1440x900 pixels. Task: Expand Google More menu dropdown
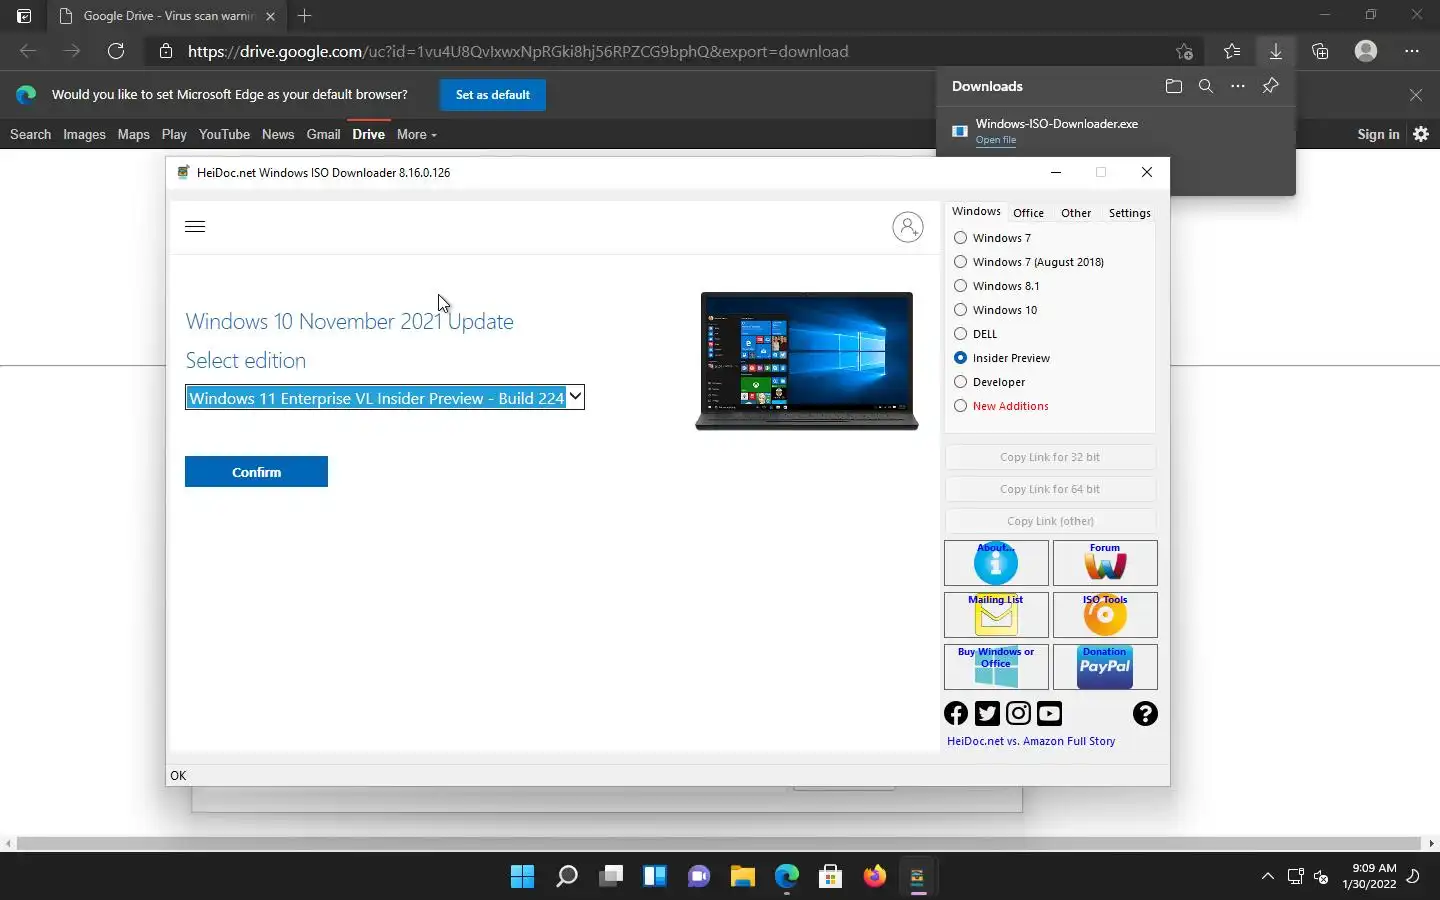click(417, 134)
